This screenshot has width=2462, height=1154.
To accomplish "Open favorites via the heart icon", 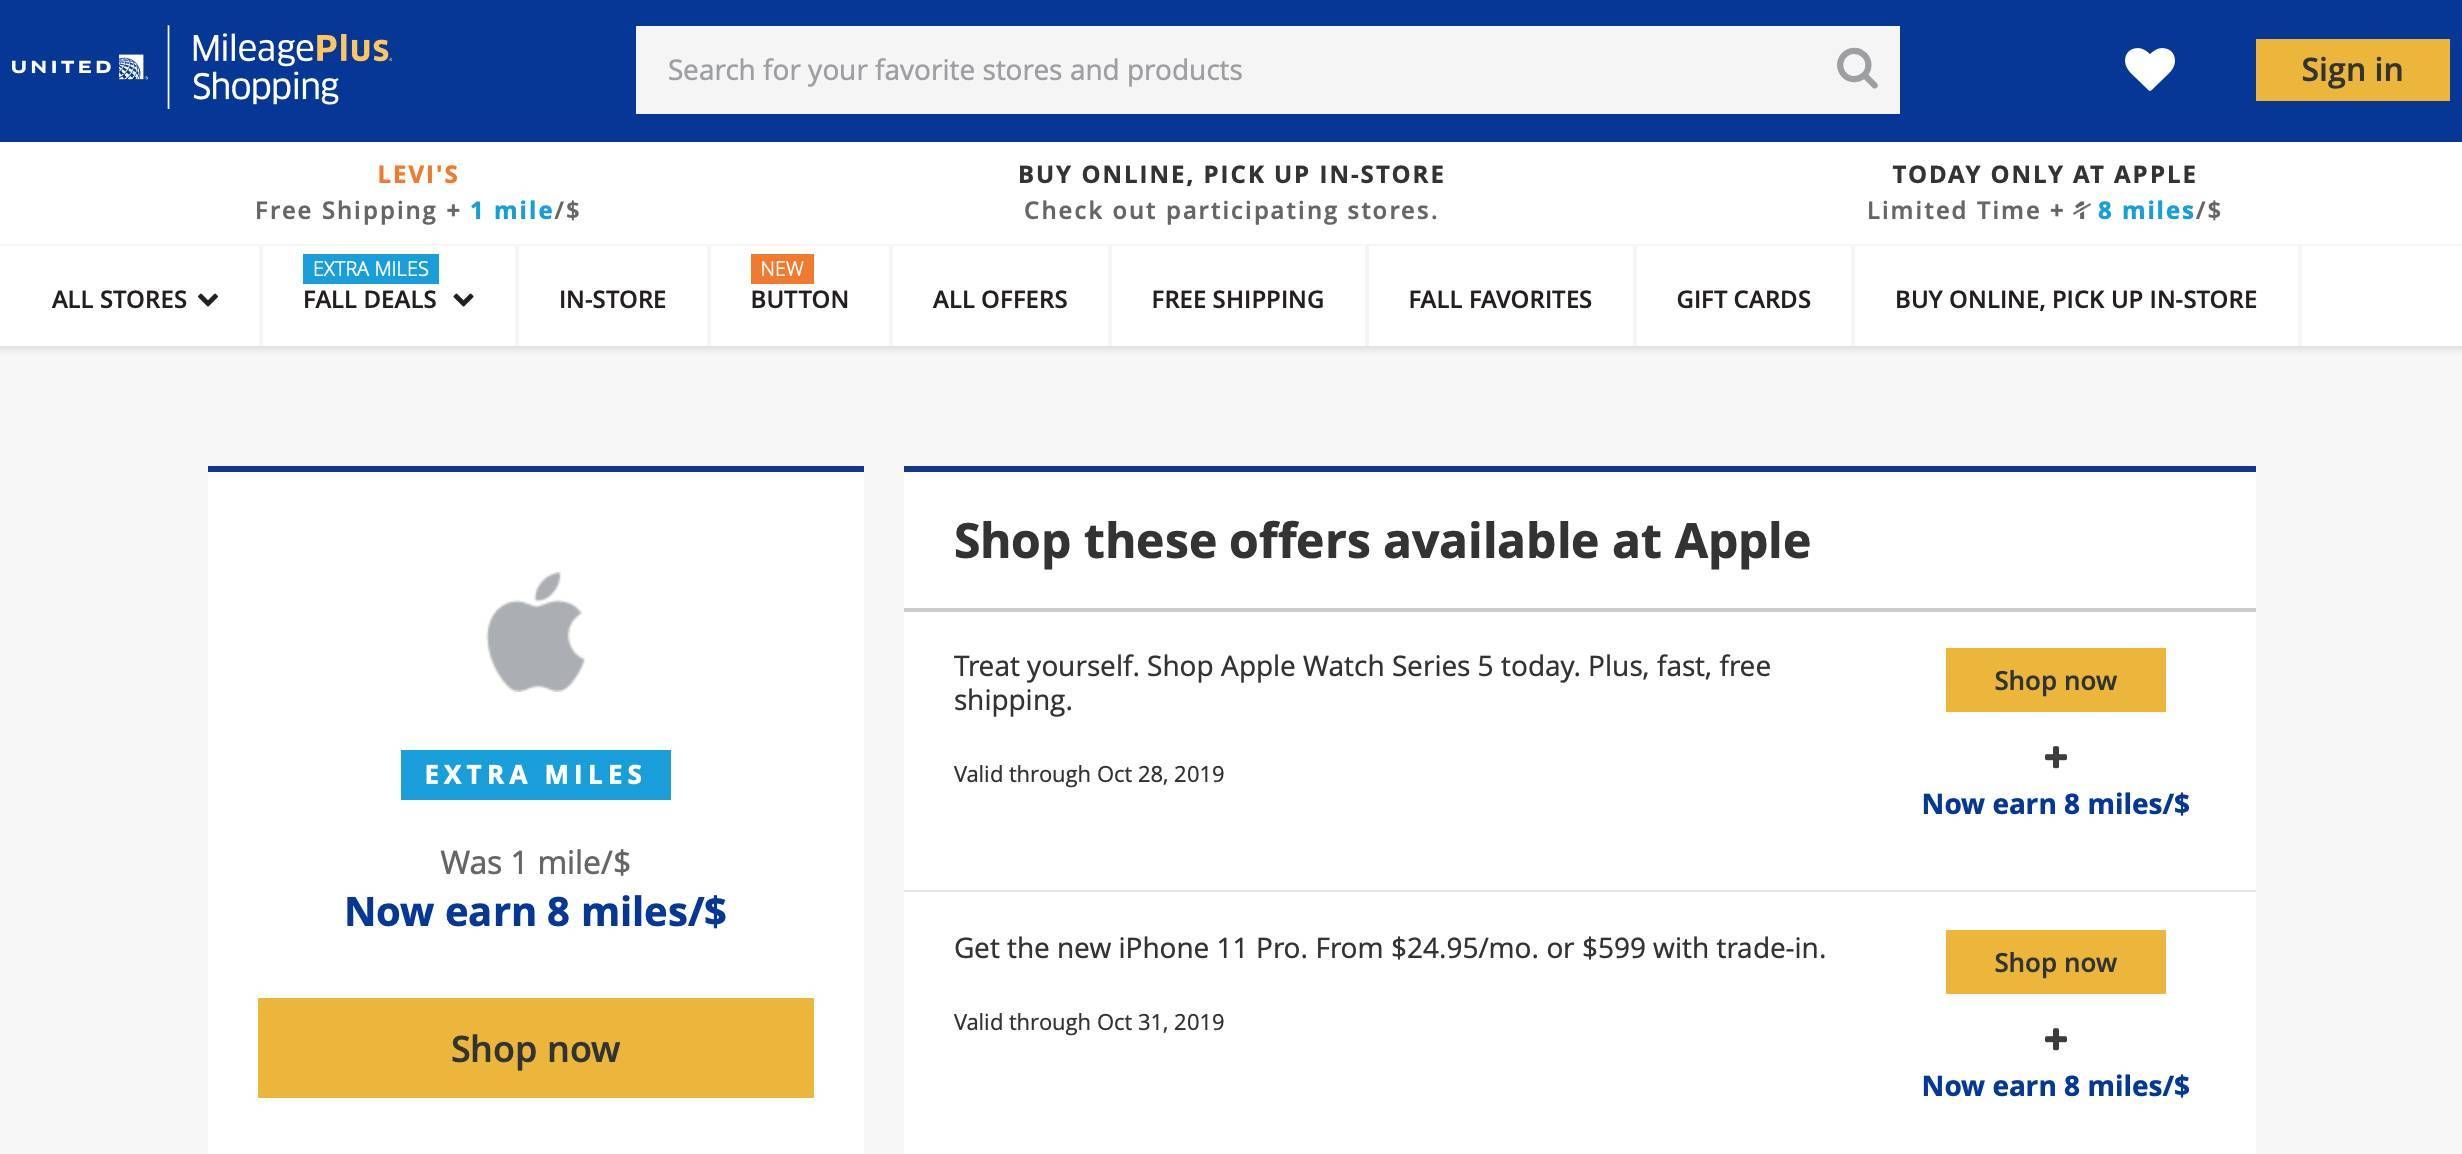I will click(x=2149, y=69).
